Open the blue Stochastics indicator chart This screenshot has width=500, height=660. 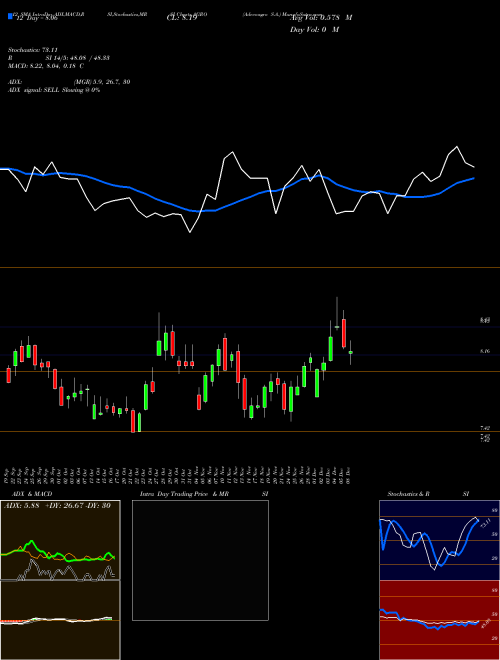coord(439,540)
